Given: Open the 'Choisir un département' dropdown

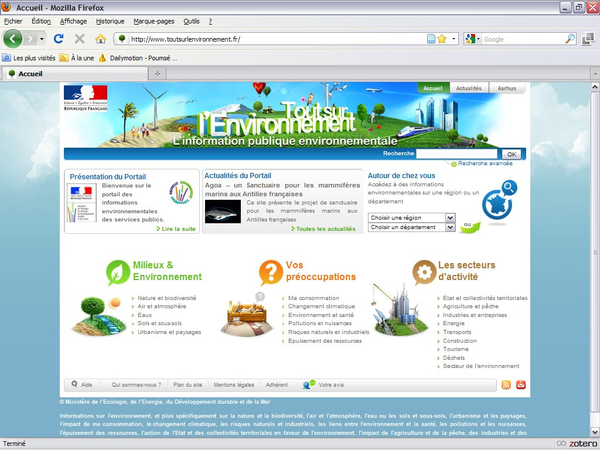Looking at the screenshot, I should (x=411, y=227).
